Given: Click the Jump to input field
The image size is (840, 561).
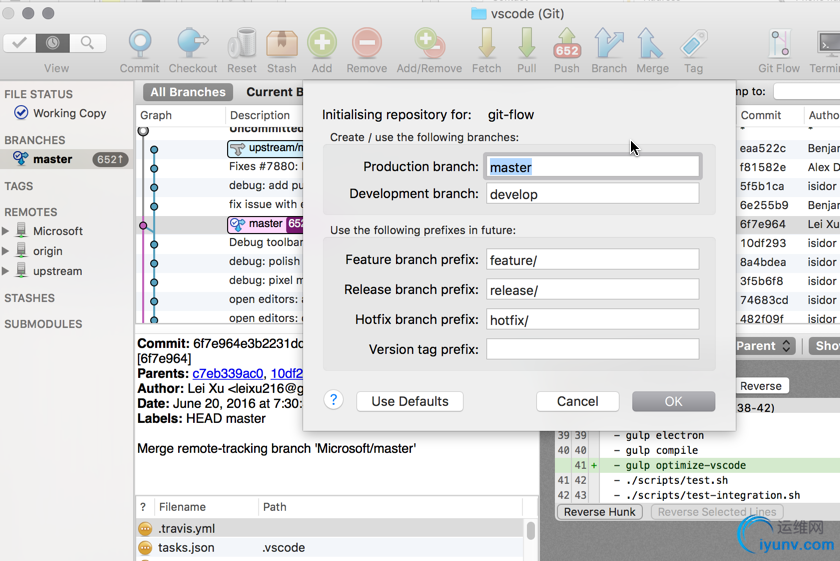Looking at the screenshot, I should tap(807, 92).
